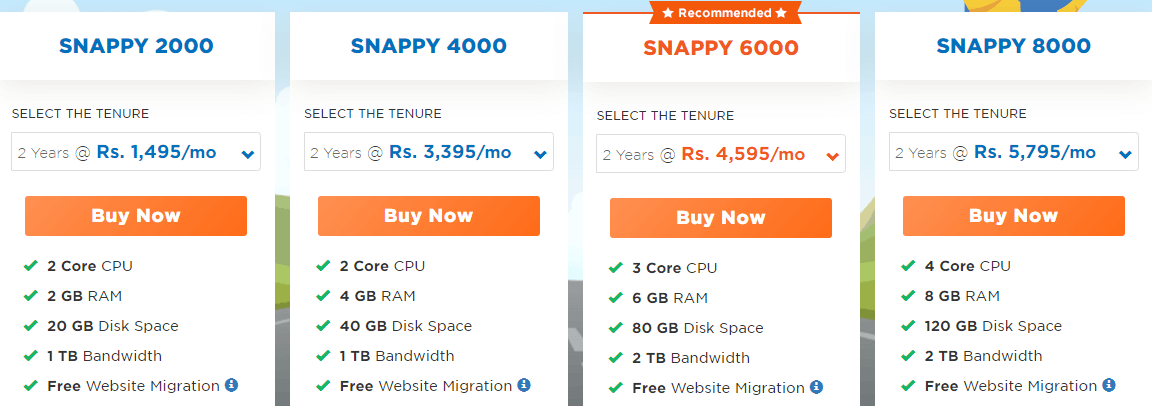Viewport: 1152px width, 406px height.
Task: Click info icon beside Snappy 4000 Website Migration
Action: (524, 385)
